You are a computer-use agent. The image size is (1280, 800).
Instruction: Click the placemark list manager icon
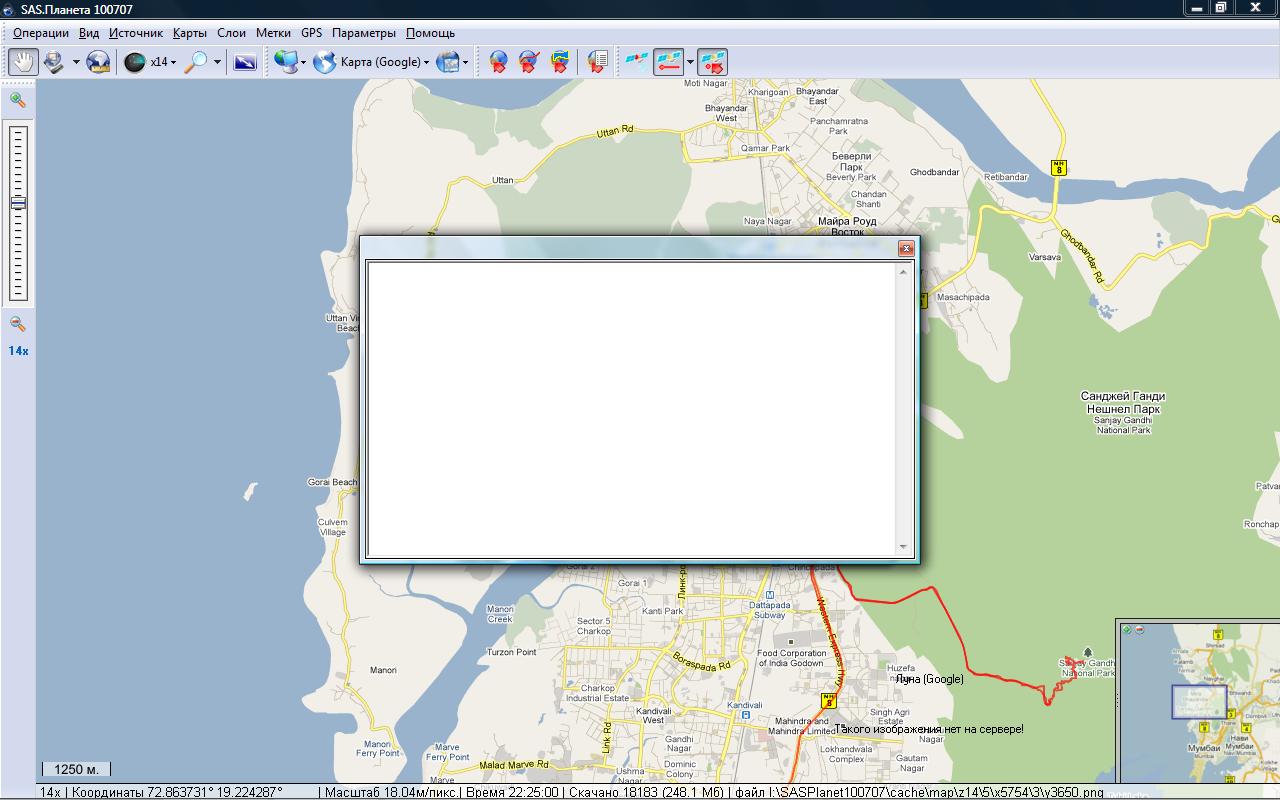[x=597, y=62]
